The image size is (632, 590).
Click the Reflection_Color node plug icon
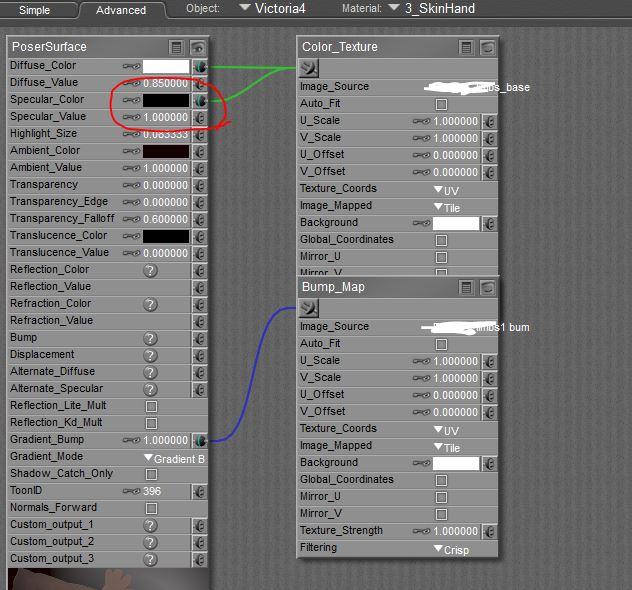(200, 270)
